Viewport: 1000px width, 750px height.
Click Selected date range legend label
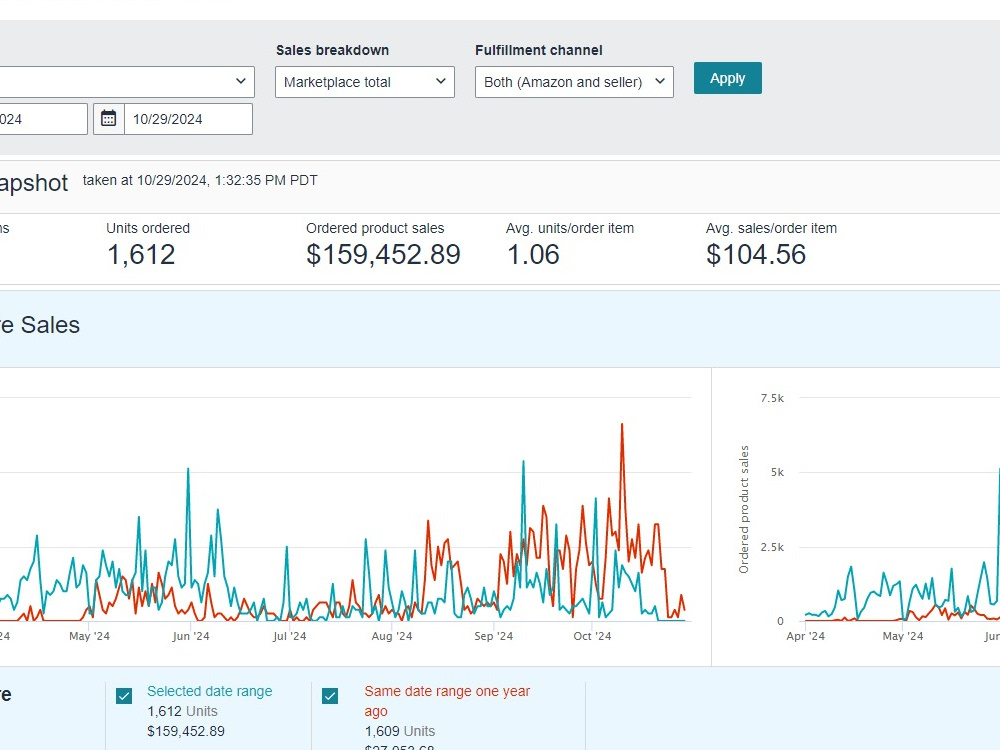coord(209,691)
